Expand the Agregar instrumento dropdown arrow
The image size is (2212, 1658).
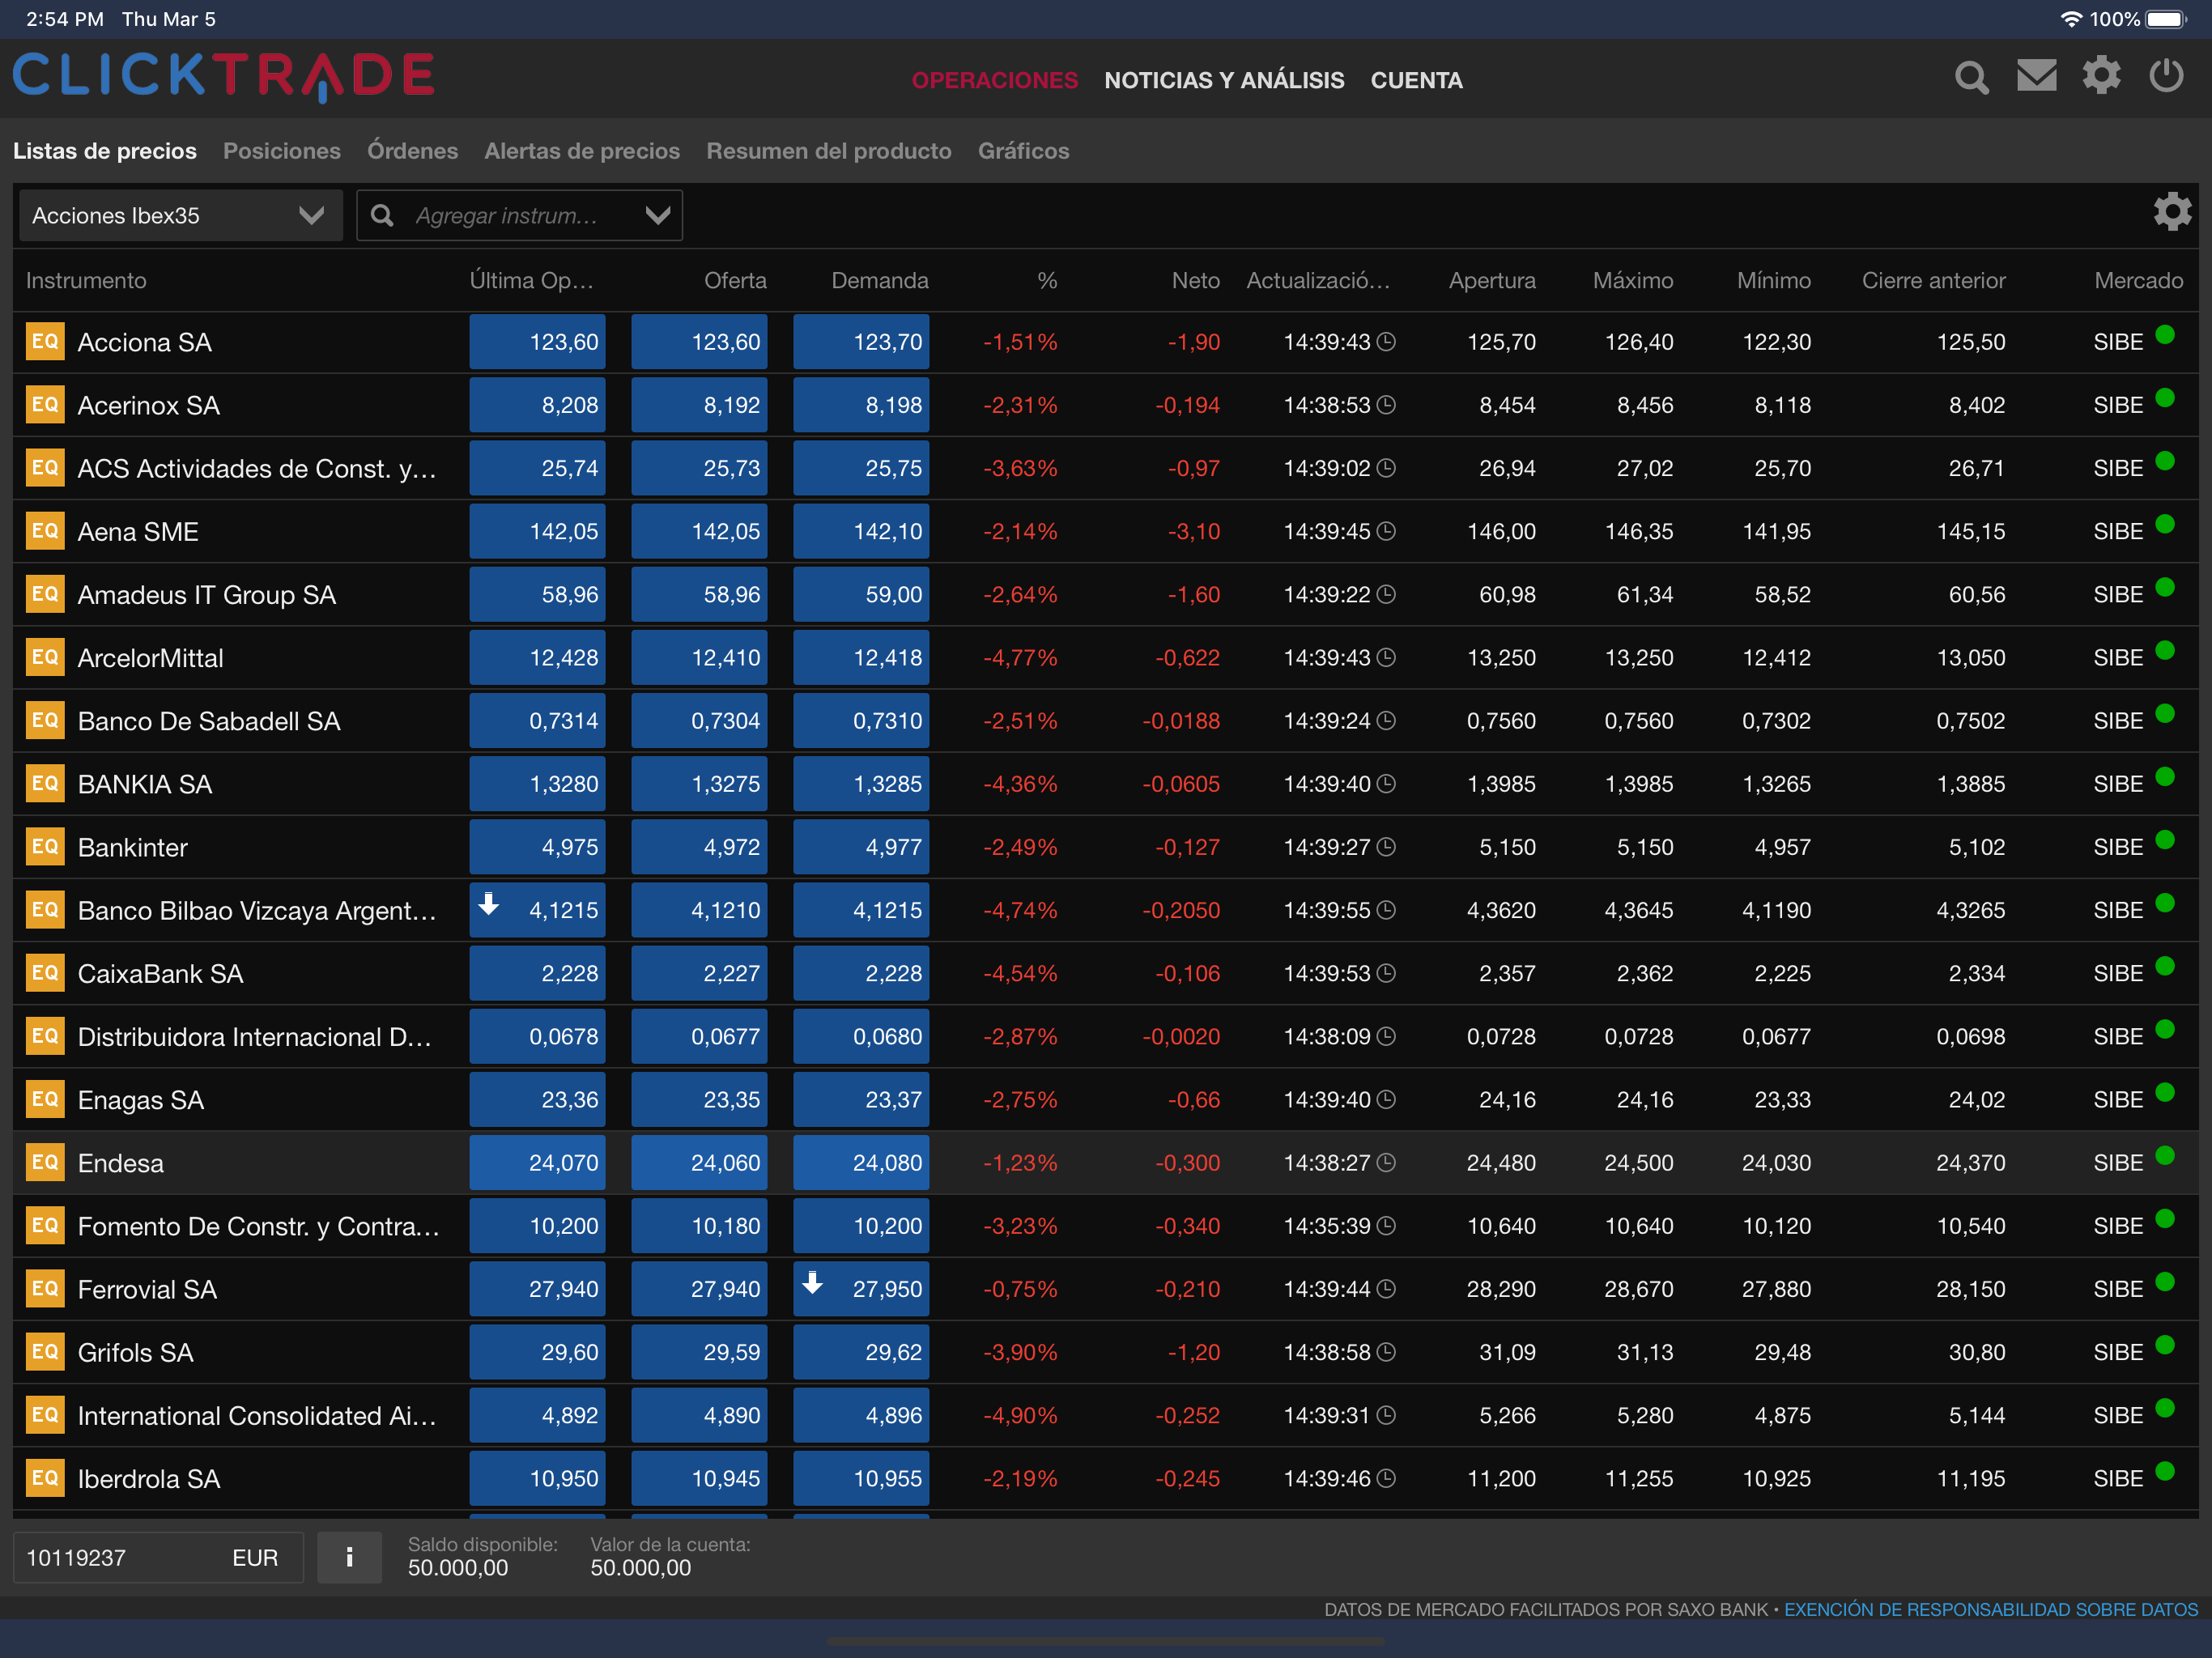click(x=657, y=215)
